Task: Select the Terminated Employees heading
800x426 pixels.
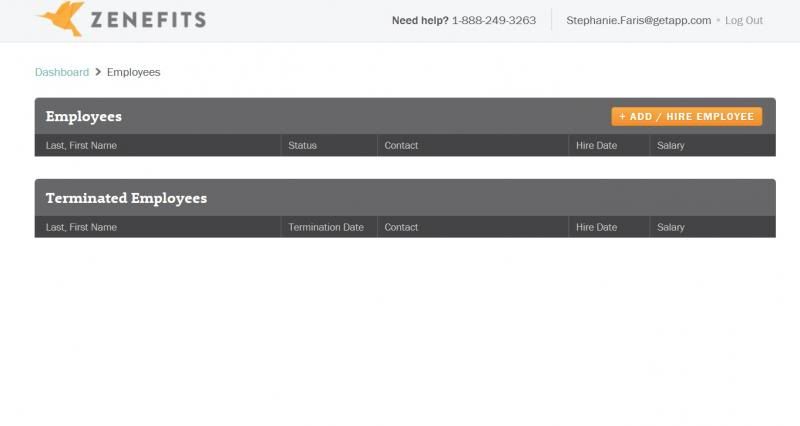Action: [x=126, y=198]
